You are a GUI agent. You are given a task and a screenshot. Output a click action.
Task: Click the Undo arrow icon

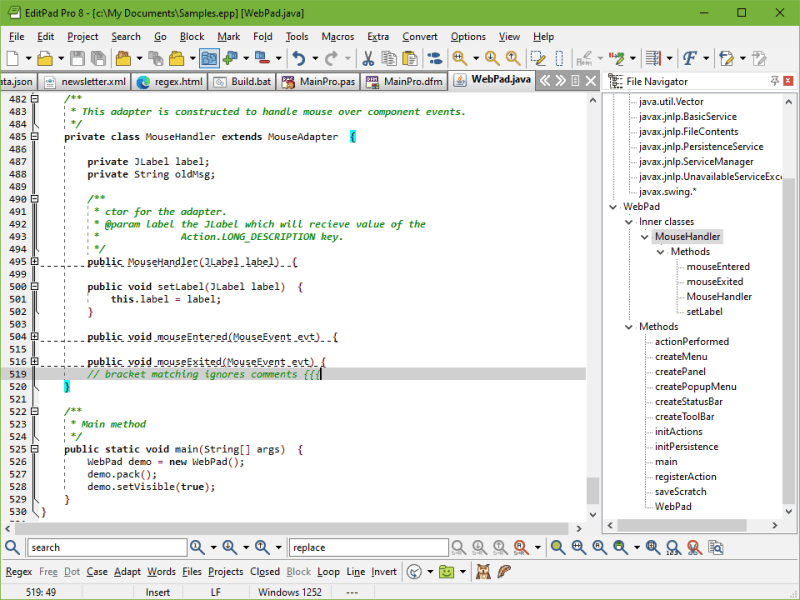299,58
